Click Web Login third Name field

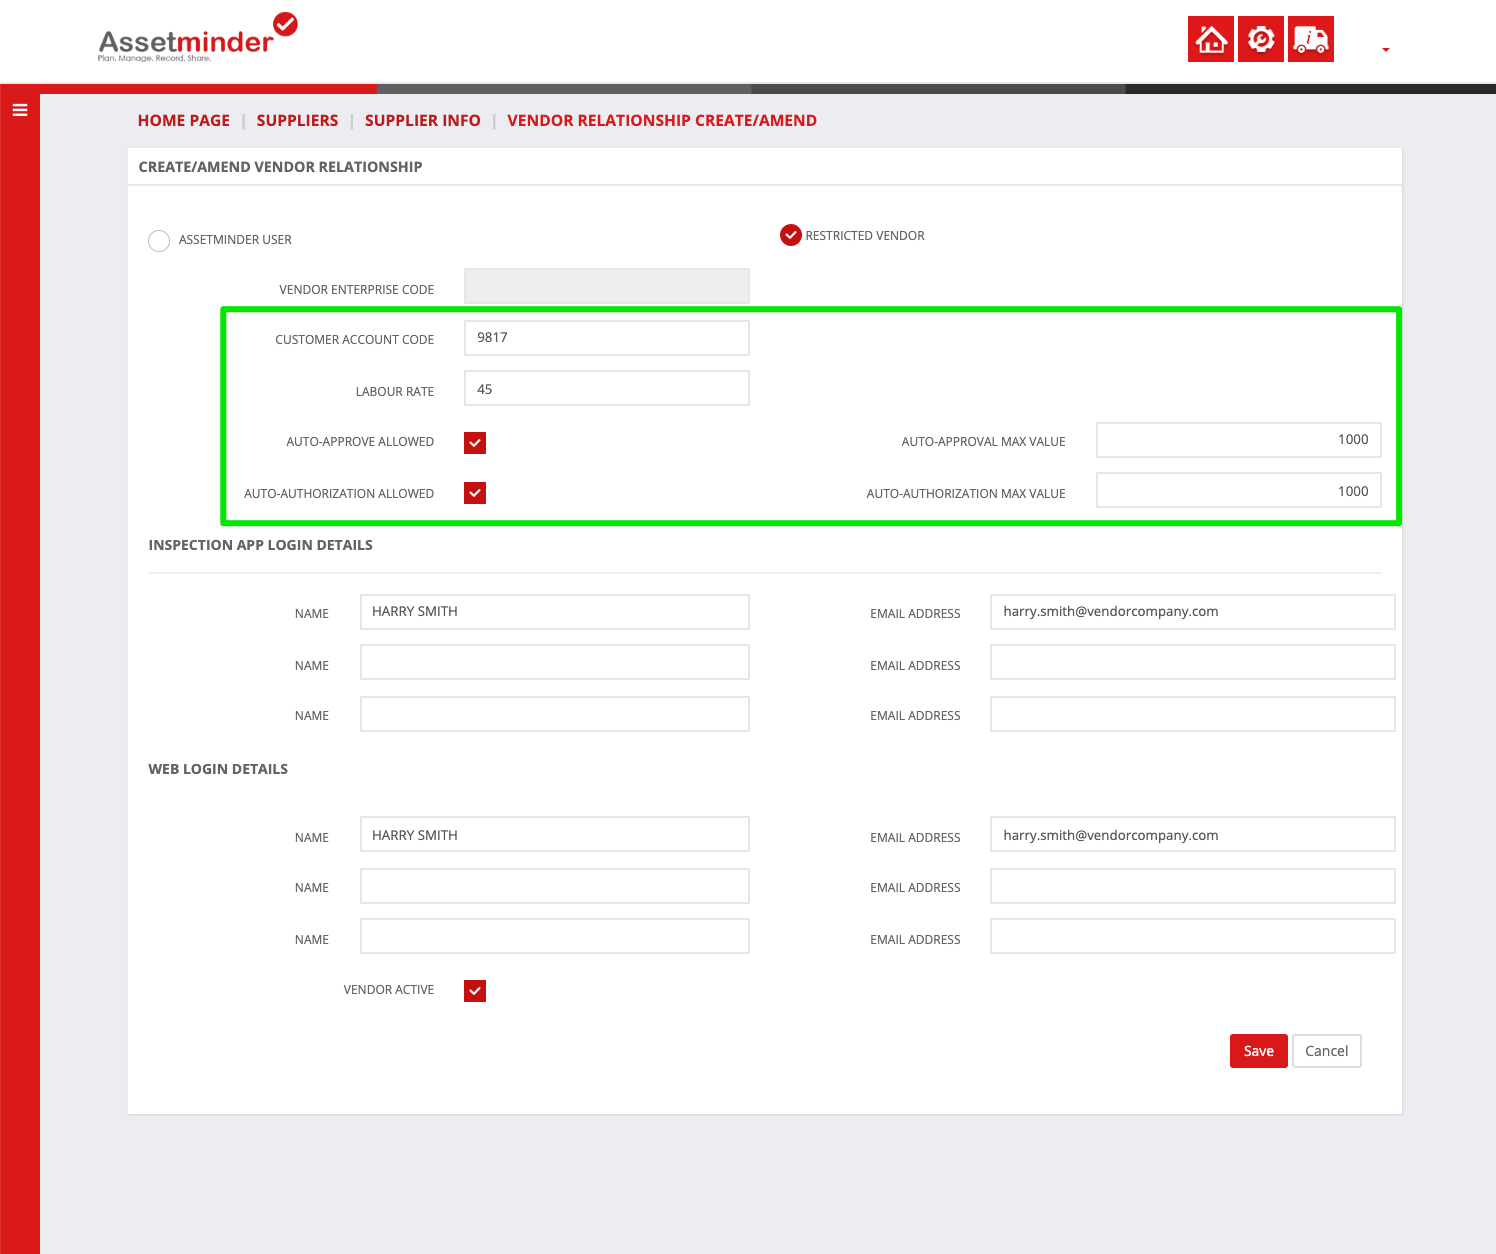pyautogui.click(x=555, y=936)
